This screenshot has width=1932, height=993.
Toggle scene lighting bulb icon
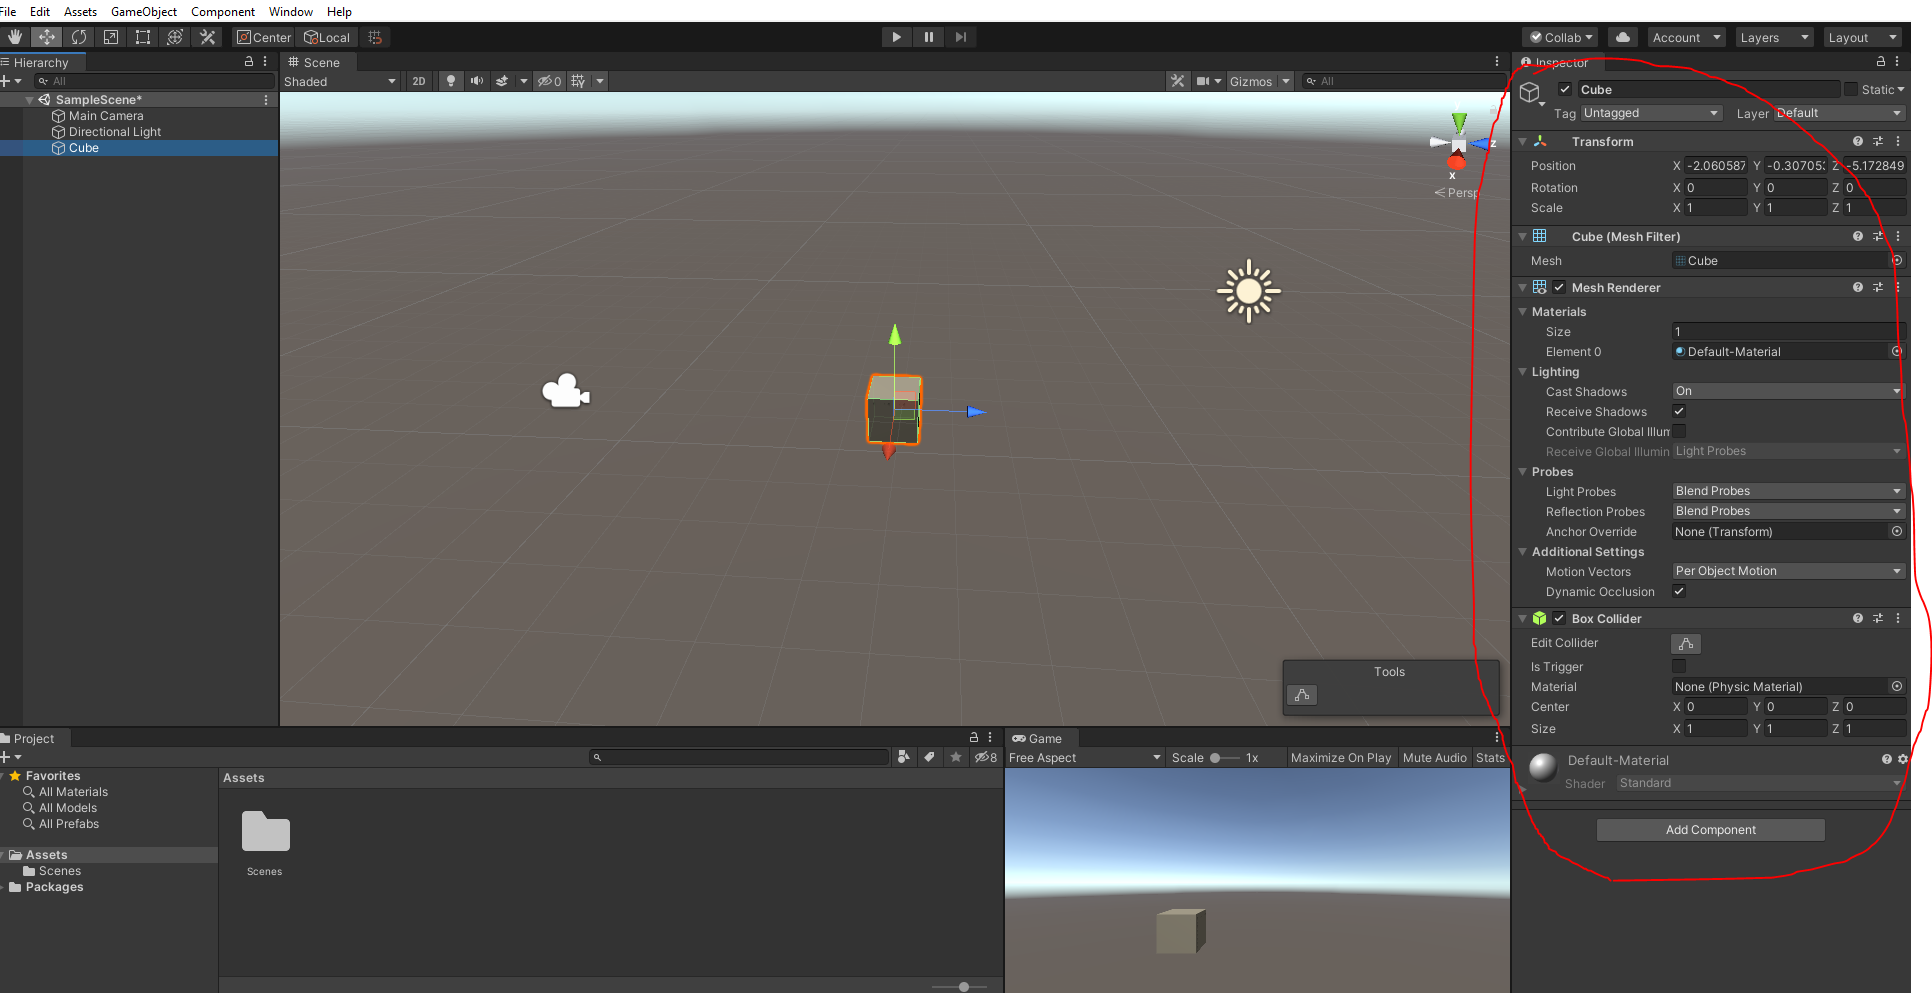451,81
